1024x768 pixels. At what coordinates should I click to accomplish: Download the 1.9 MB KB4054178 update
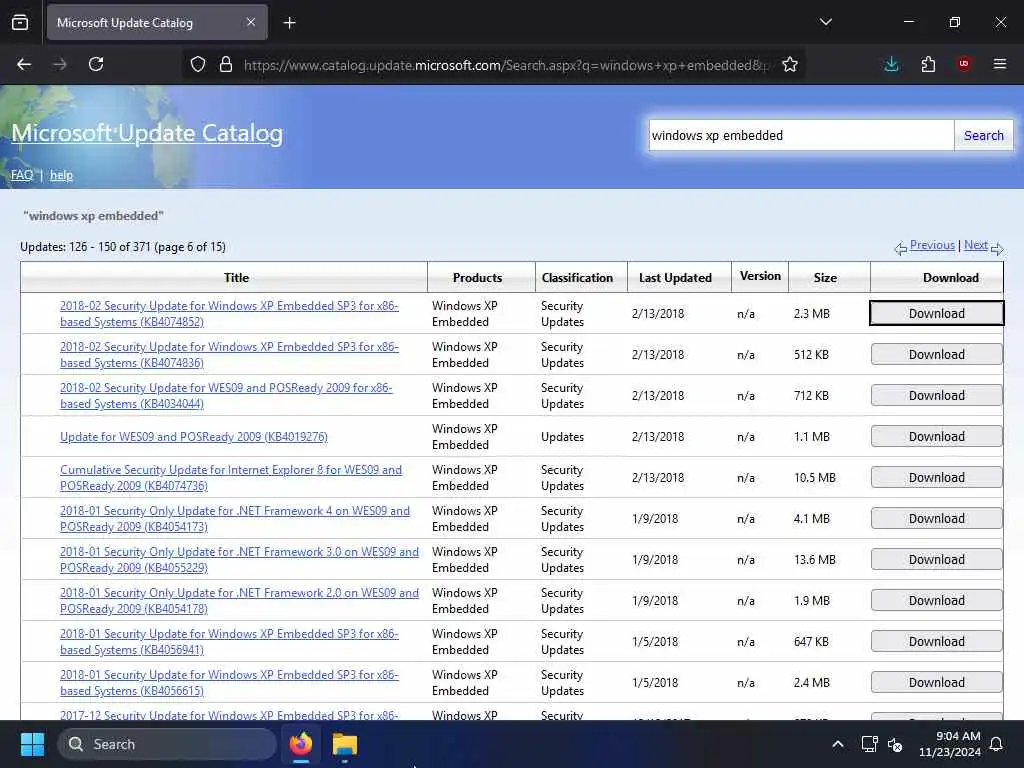(936, 601)
